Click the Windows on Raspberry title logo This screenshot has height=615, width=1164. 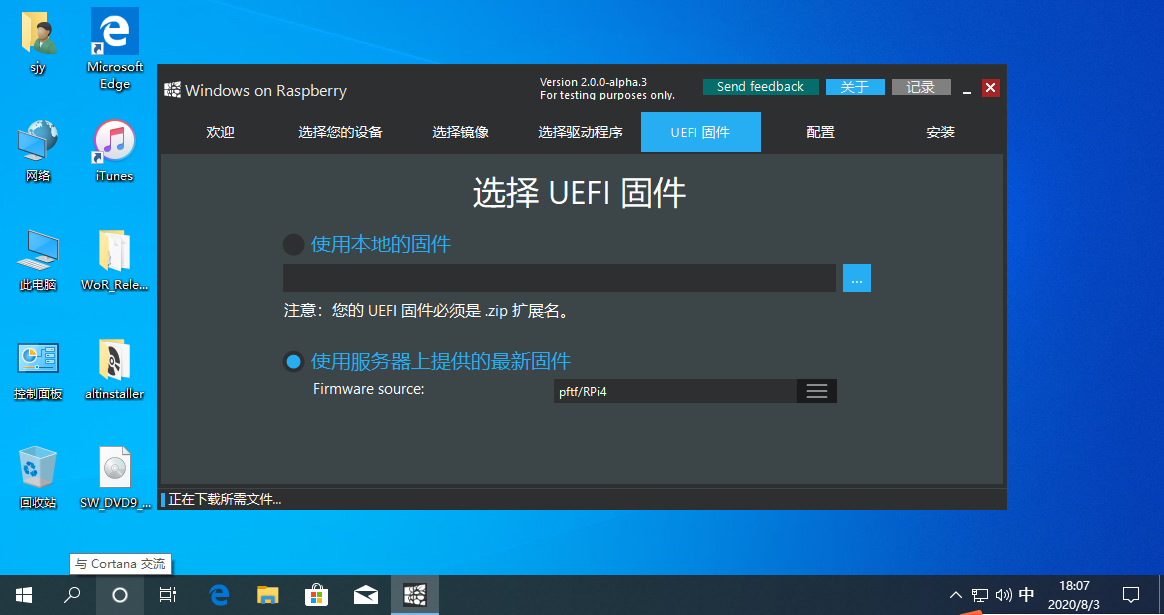(172, 90)
